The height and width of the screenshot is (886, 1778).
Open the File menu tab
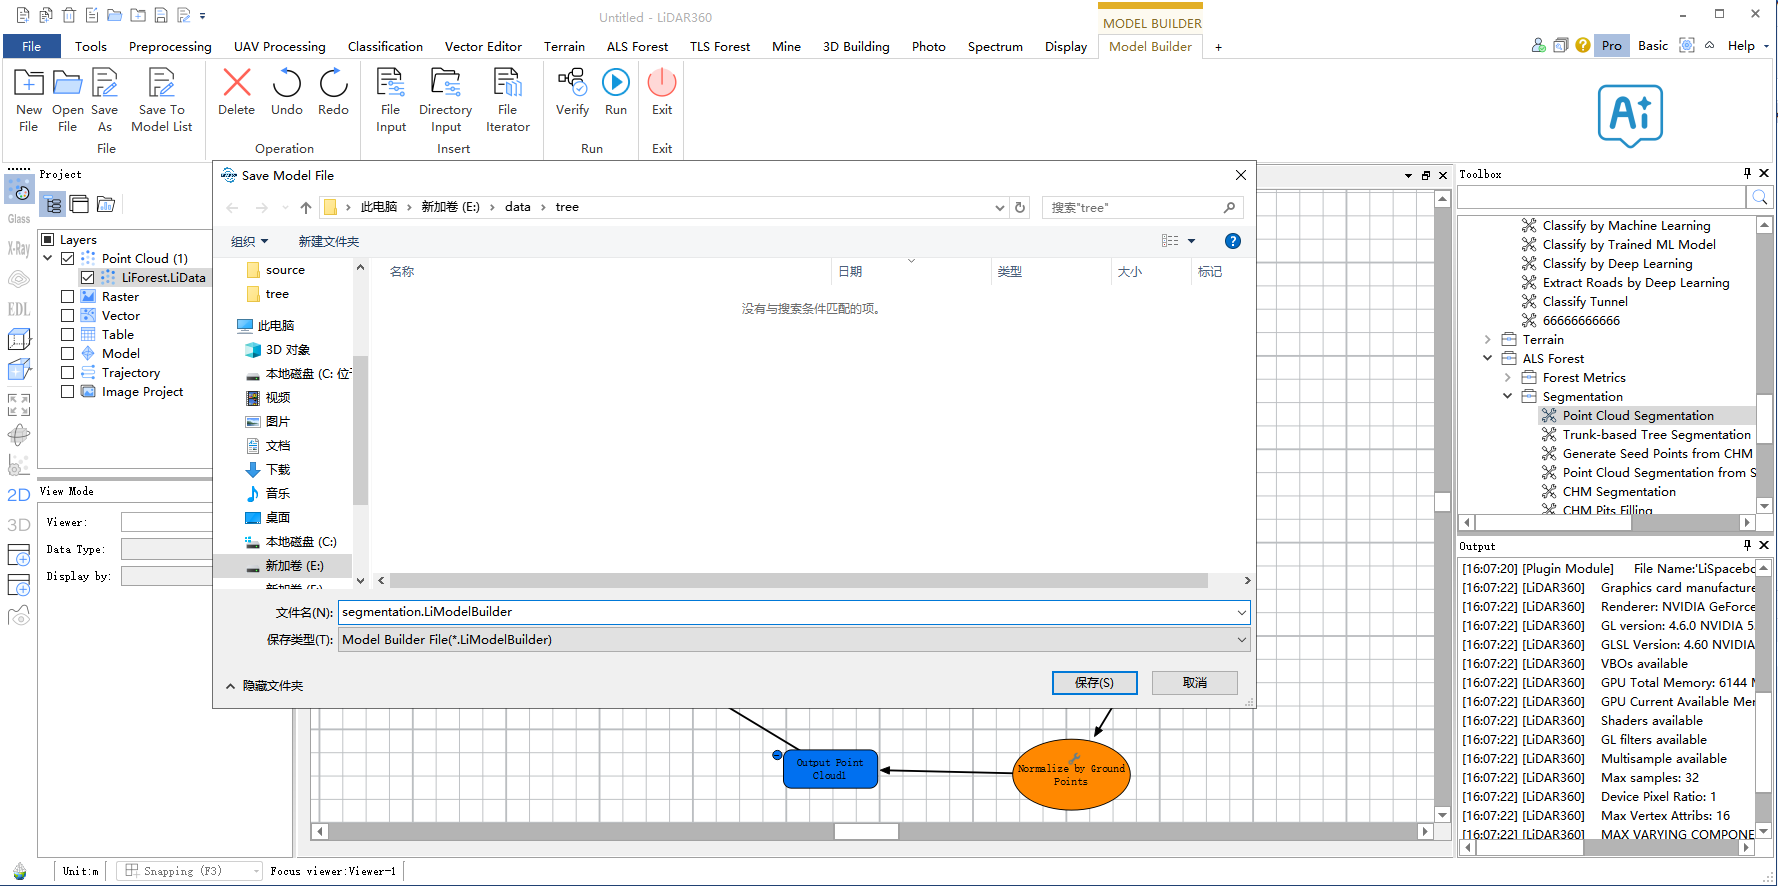click(32, 46)
